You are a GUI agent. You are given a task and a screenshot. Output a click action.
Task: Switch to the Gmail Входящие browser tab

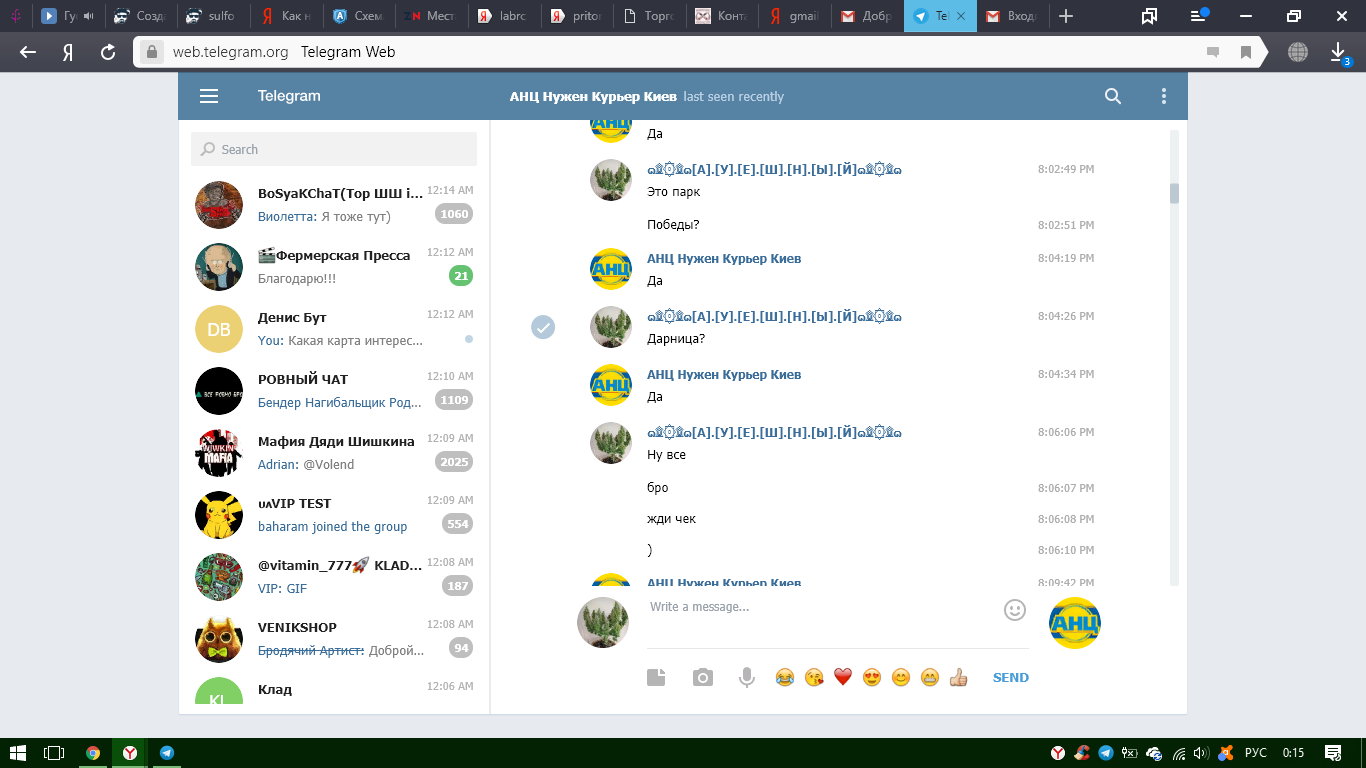tap(1012, 16)
